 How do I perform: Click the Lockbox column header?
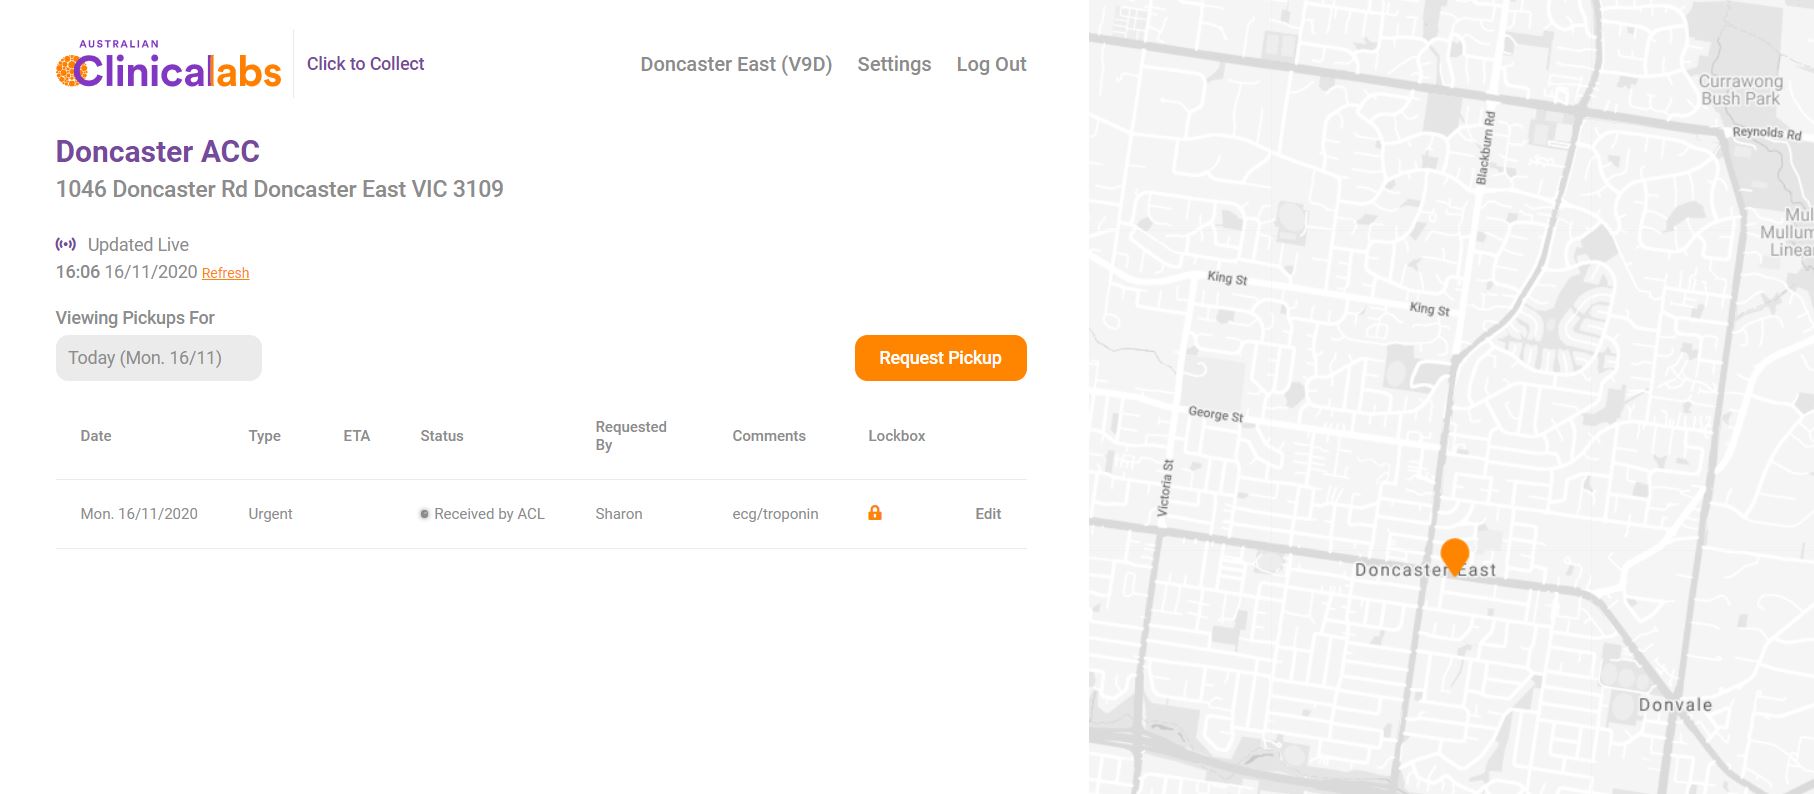(897, 436)
